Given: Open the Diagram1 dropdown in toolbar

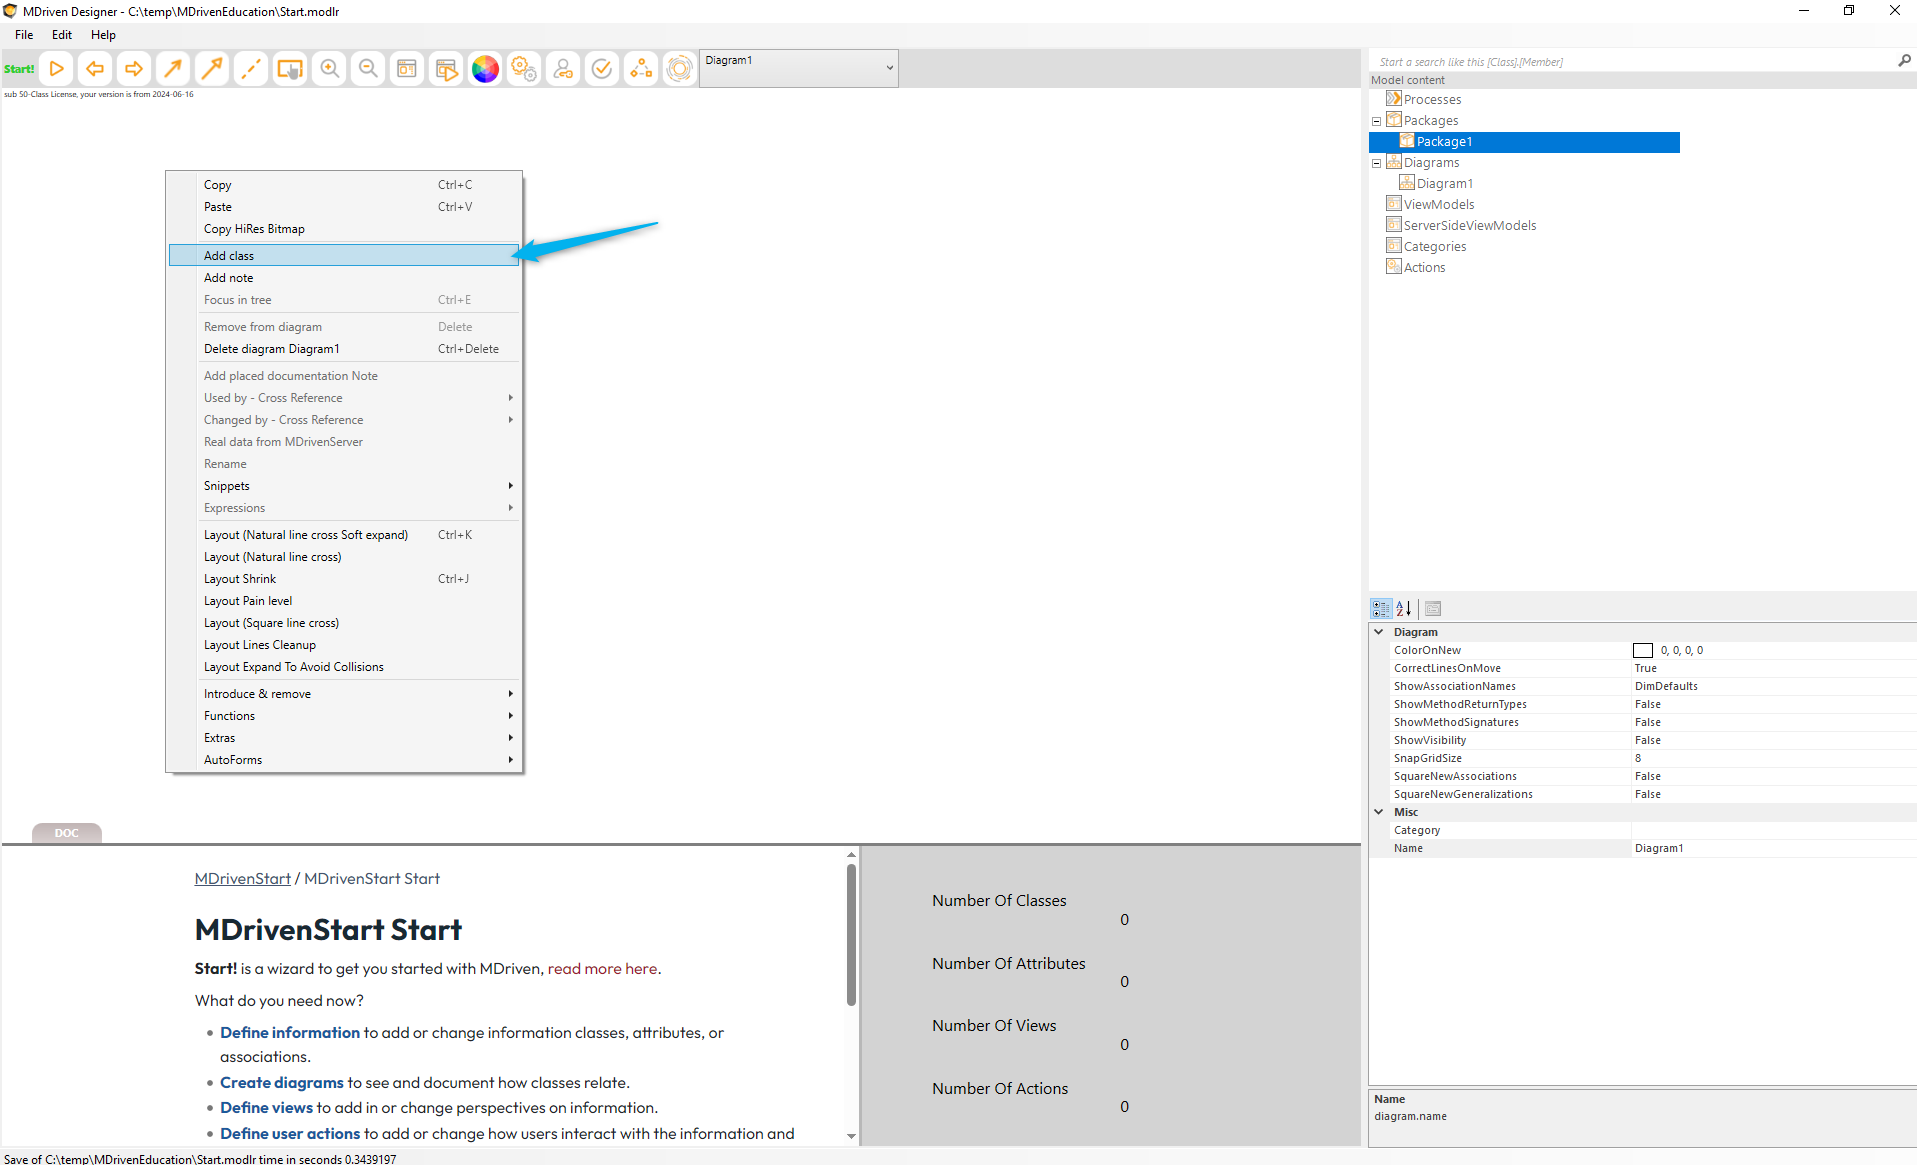Looking at the screenshot, I should [x=889, y=68].
